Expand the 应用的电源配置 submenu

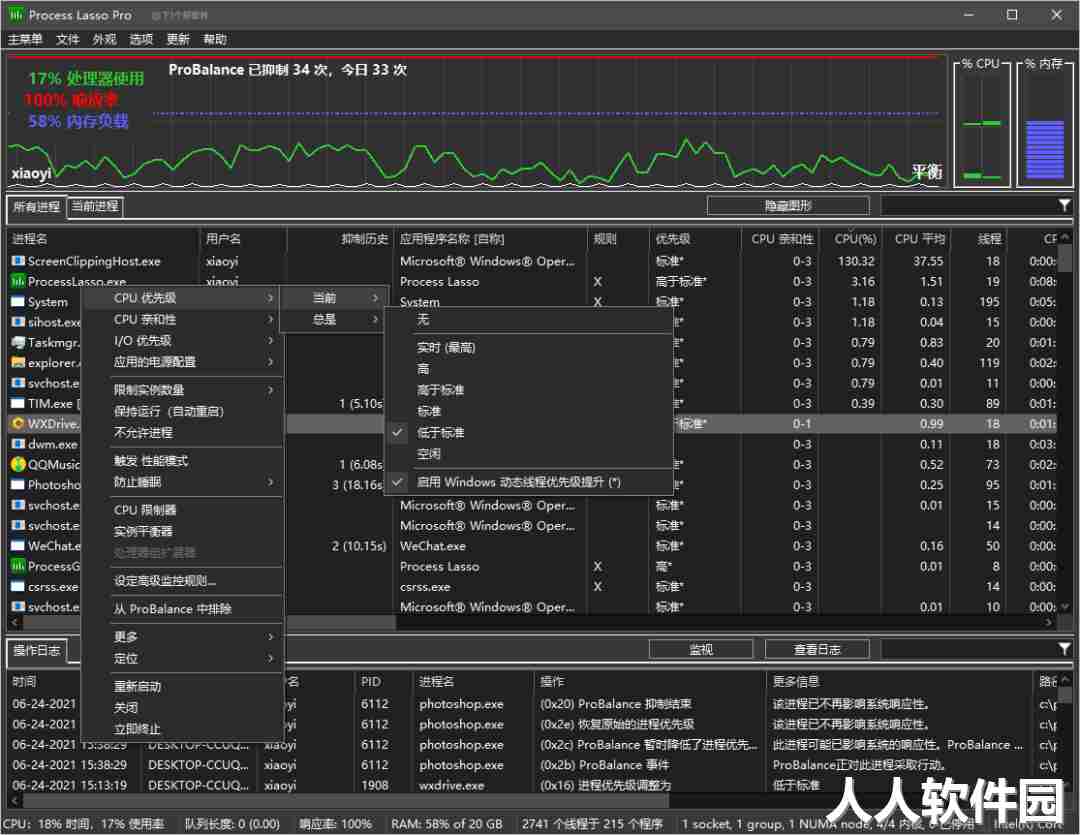183,362
